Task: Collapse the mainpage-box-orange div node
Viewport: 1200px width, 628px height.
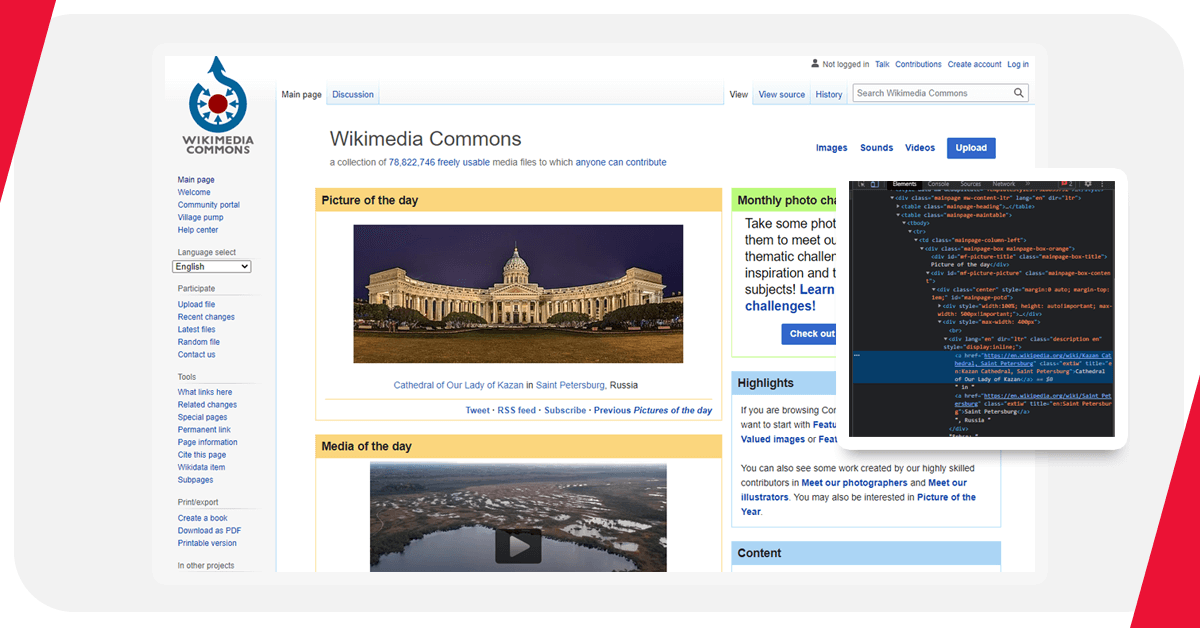Action: [922, 248]
